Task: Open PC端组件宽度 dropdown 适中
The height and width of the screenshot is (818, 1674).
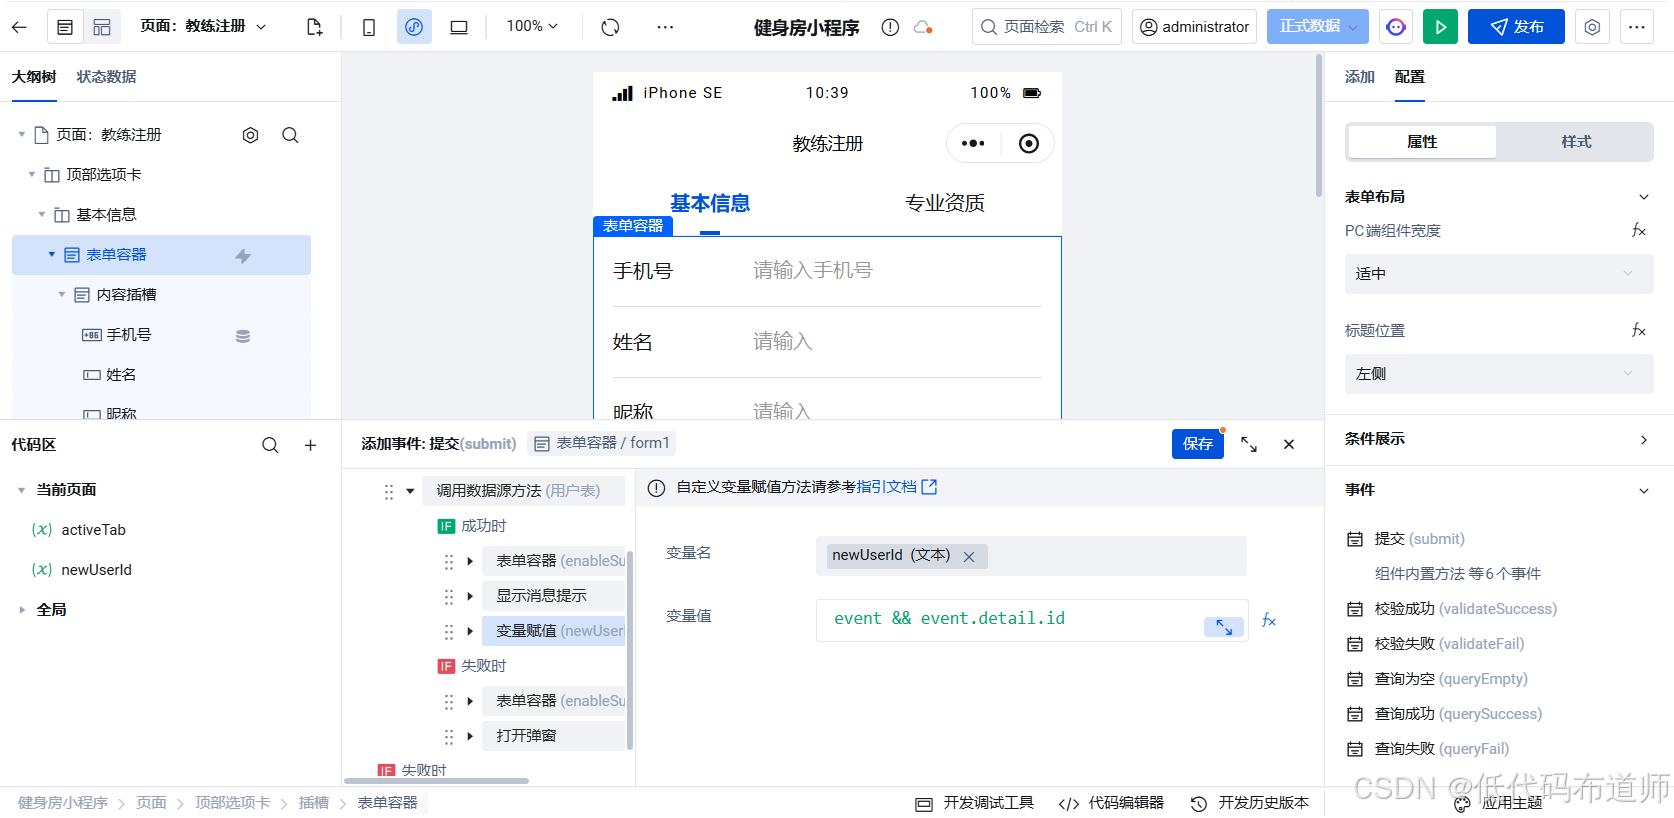Action: coord(1498,274)
